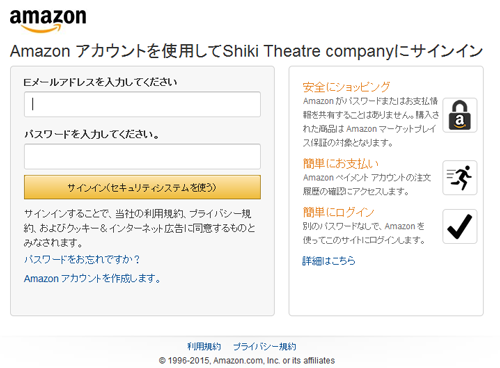Click the Eメールアドレスを入力してください label

[x=100, y=82]
